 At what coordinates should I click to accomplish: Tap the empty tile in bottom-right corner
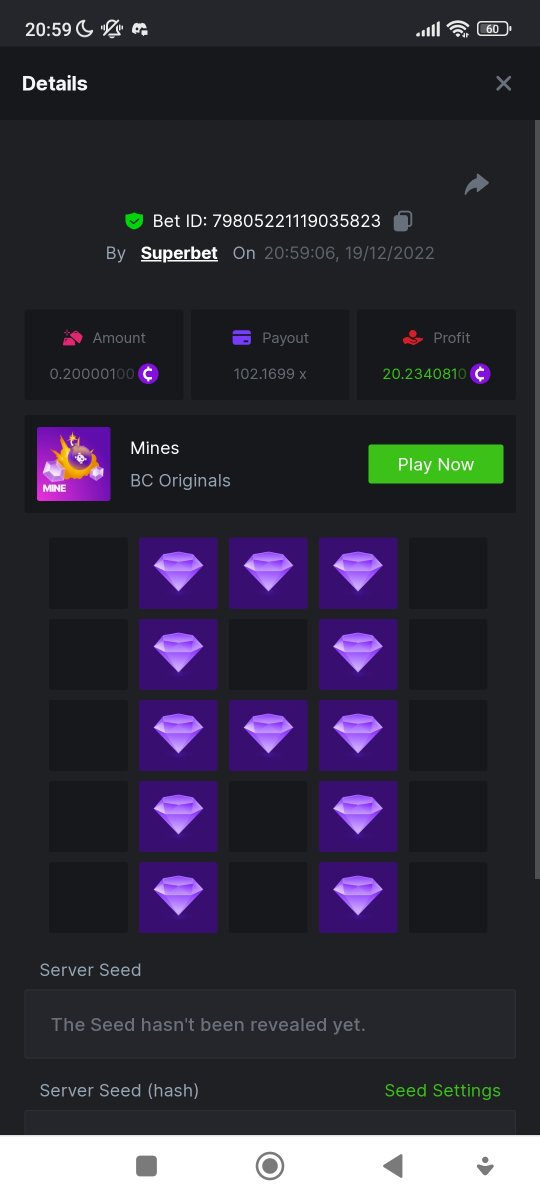tap(448, 897)
